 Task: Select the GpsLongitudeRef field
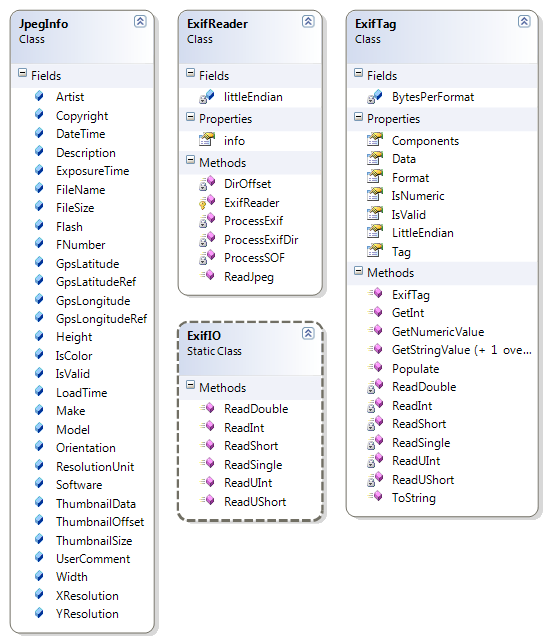pyautogui.click(x=101, y=319)
